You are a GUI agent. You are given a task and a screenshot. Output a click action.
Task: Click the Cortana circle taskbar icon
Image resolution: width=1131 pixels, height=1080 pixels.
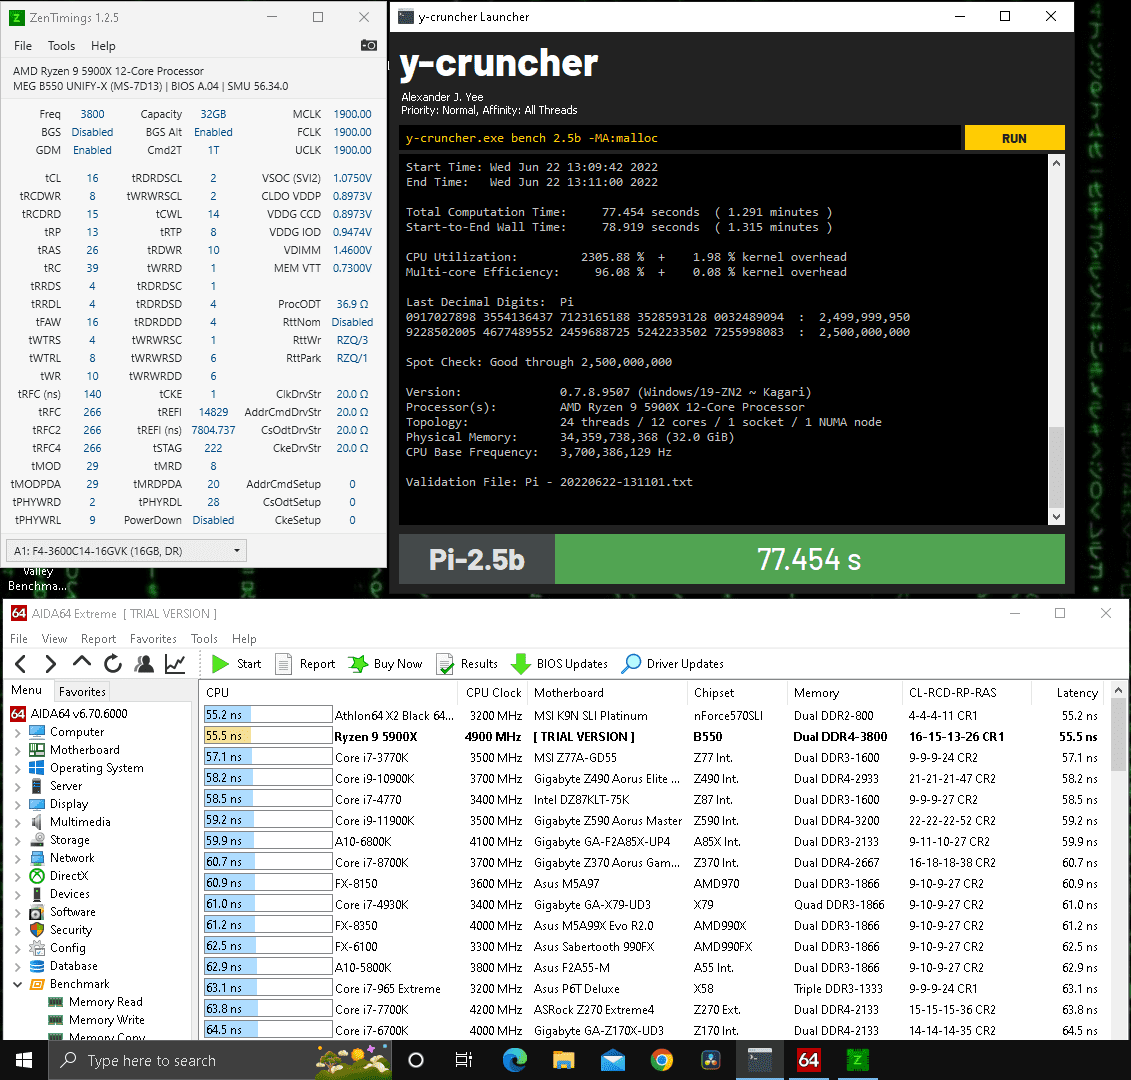point(415,1061)
